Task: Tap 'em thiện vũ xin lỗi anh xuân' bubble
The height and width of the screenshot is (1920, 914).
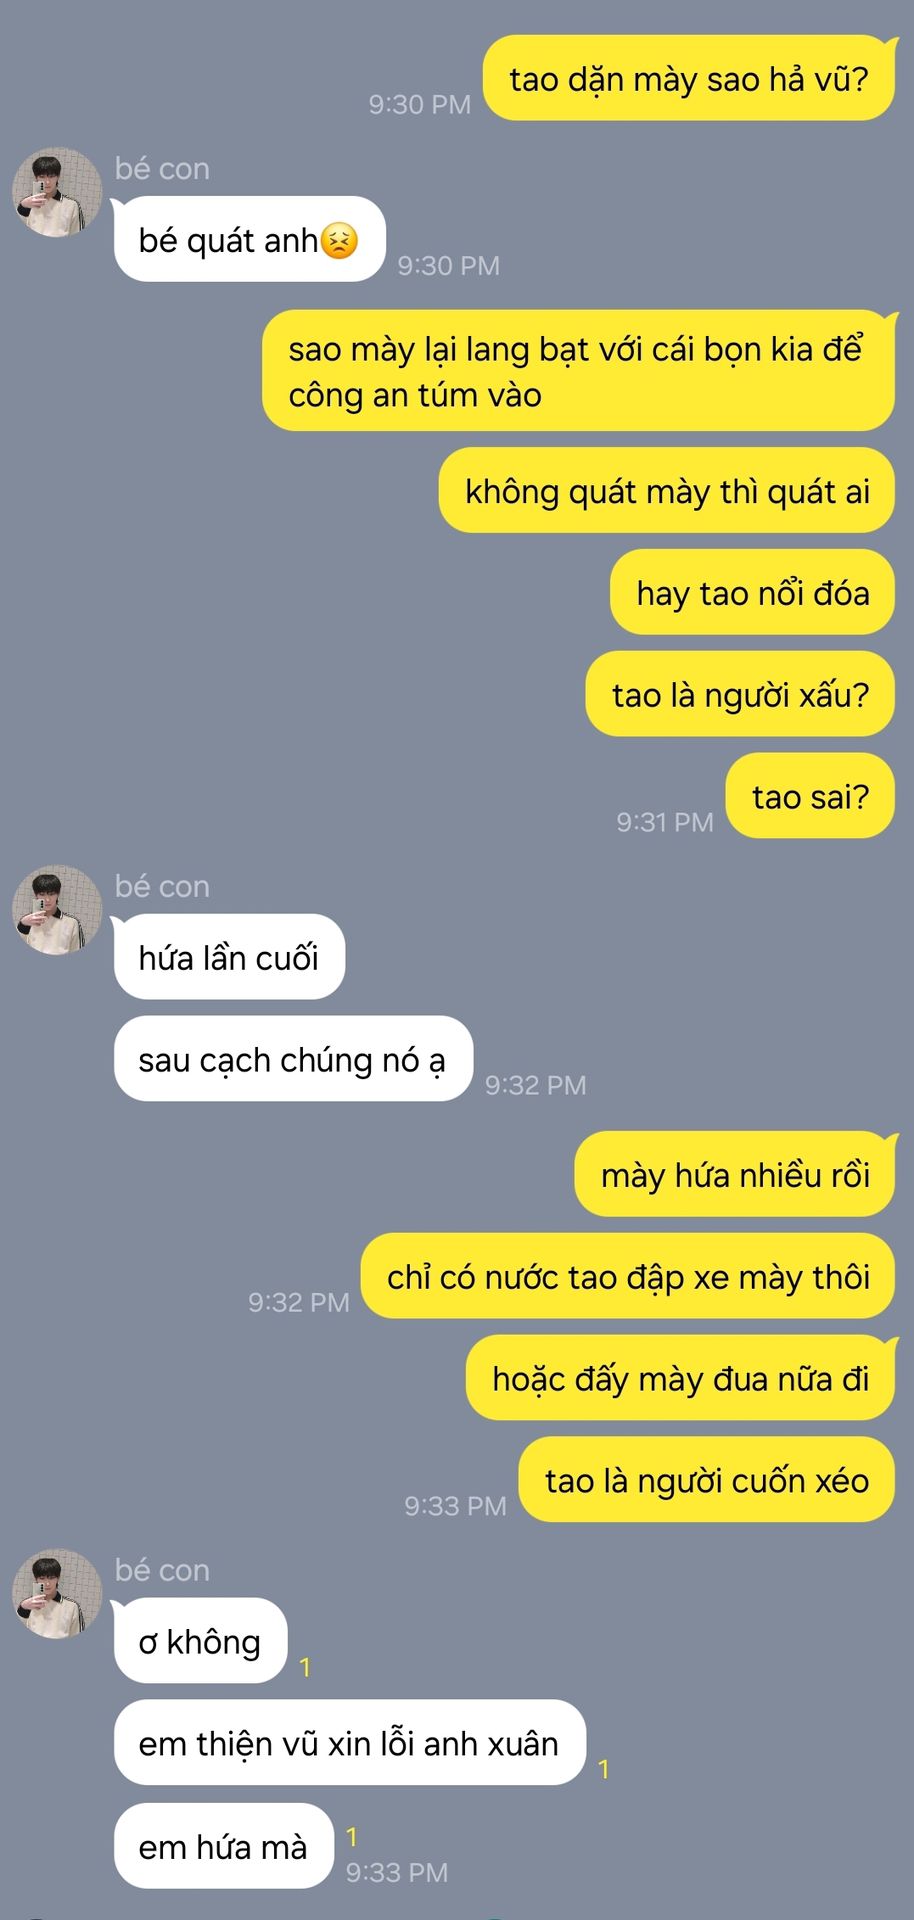Action: tap(350, 1743)
